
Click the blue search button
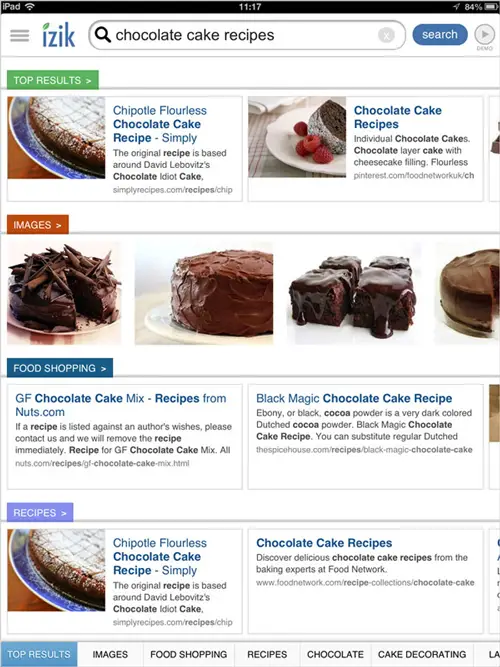pos(440,34)
